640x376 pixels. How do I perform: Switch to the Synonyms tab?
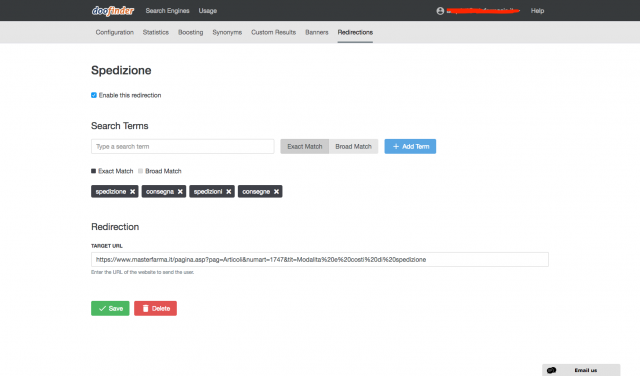[227, 32]
